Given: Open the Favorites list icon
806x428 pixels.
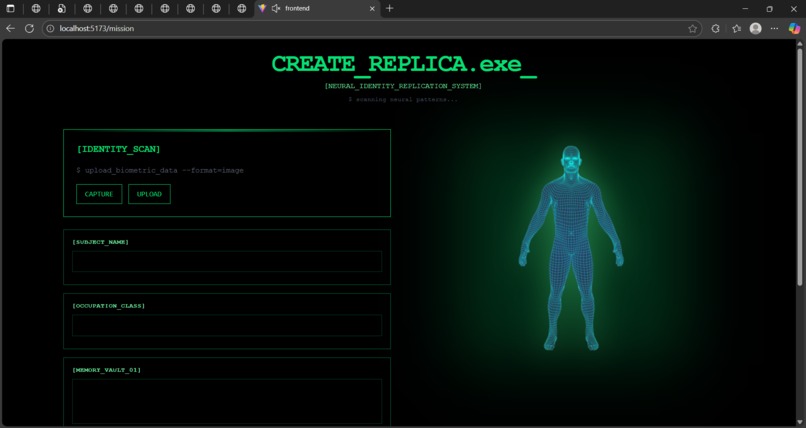Looking at the screenshot, I should pos(736,29).
